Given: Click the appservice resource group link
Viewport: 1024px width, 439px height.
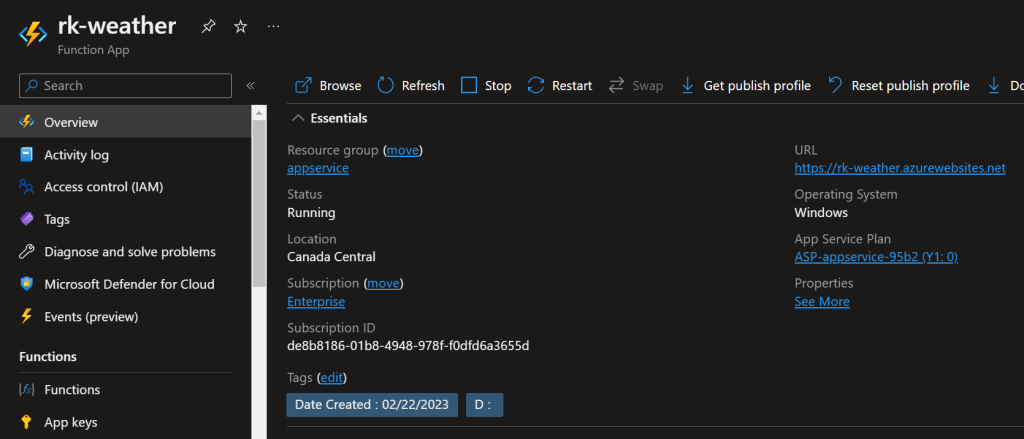Looking at the screenshot, I should [317, 168].
